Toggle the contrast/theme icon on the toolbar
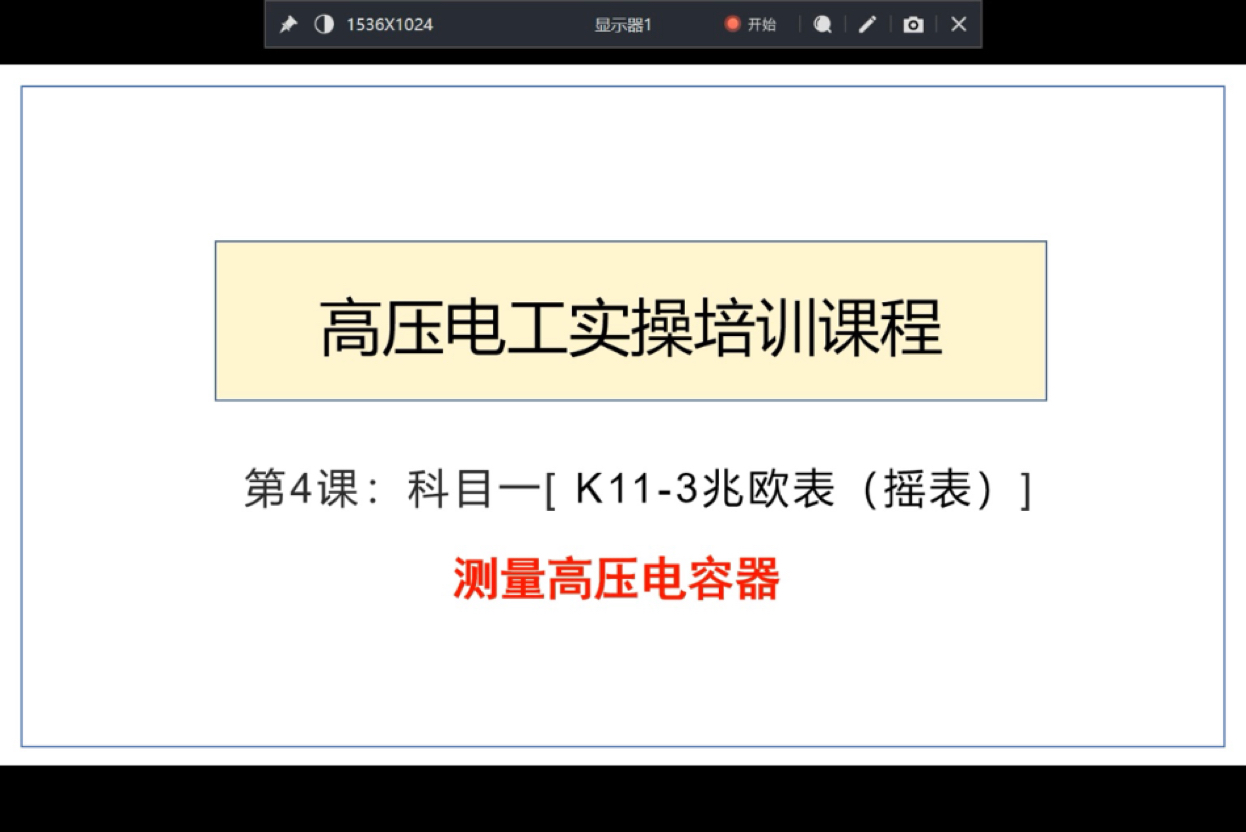This screenshot has width=1246, height=832. [x=322, y=24]
